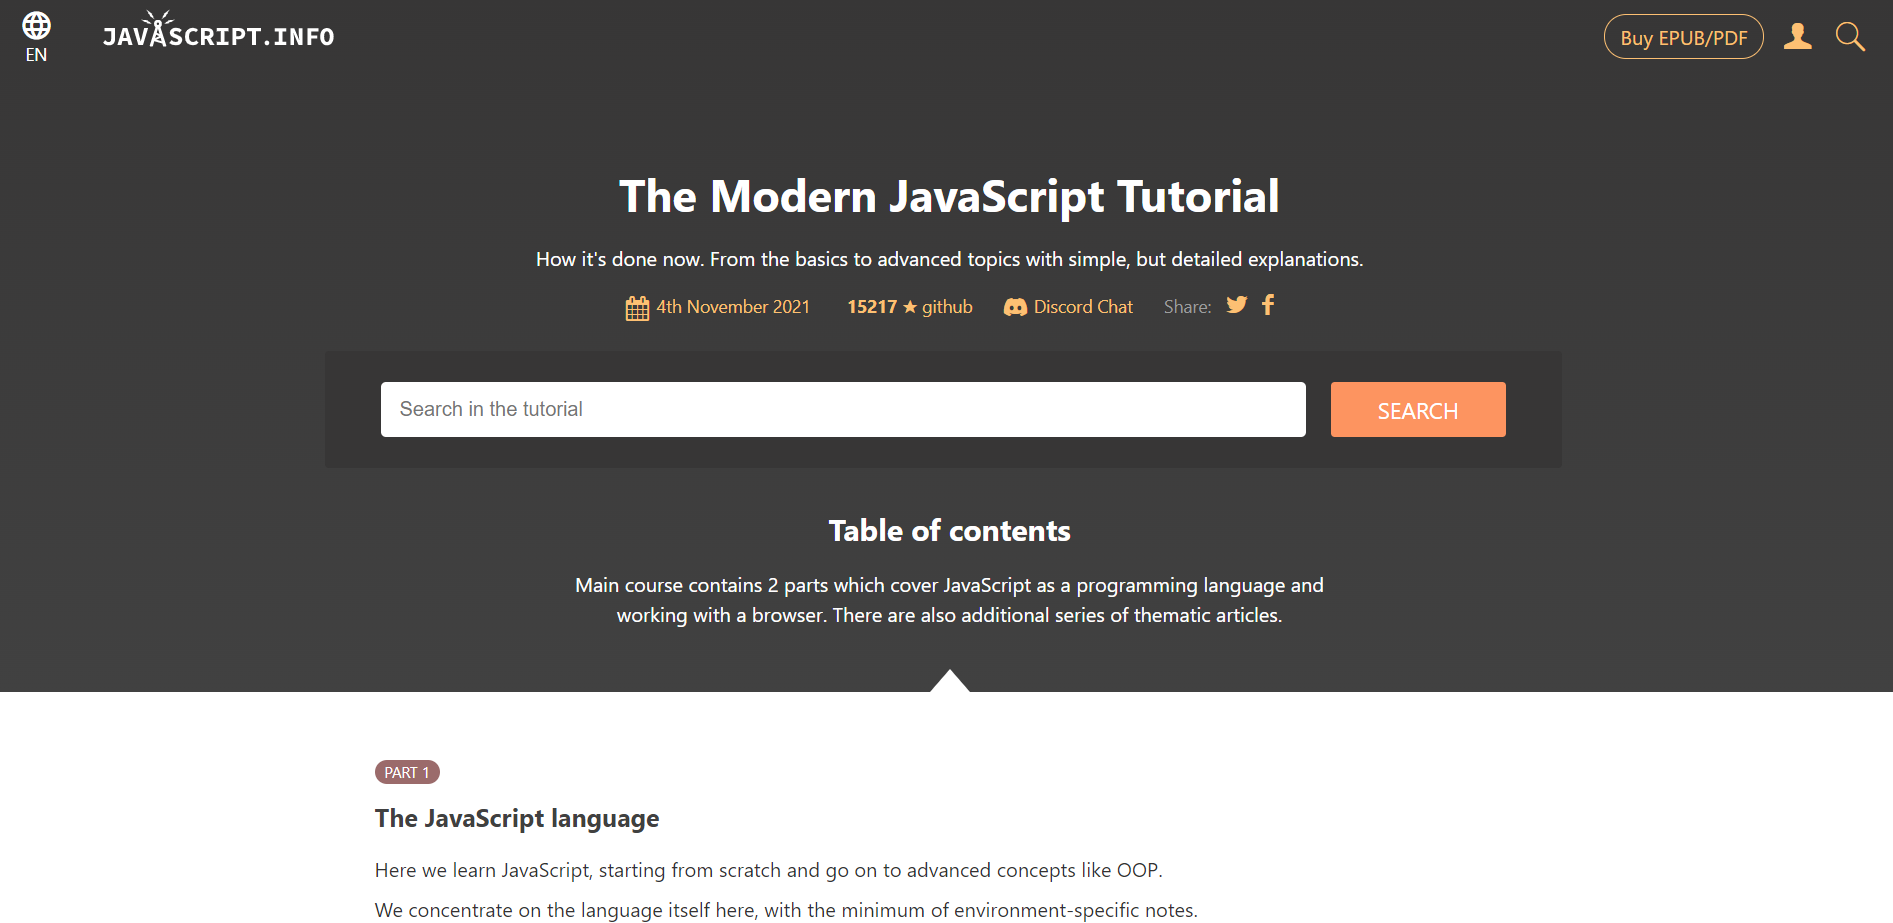1893x923 pixels.
Task: Click the Share: label text
Action: click(1187, 307)
